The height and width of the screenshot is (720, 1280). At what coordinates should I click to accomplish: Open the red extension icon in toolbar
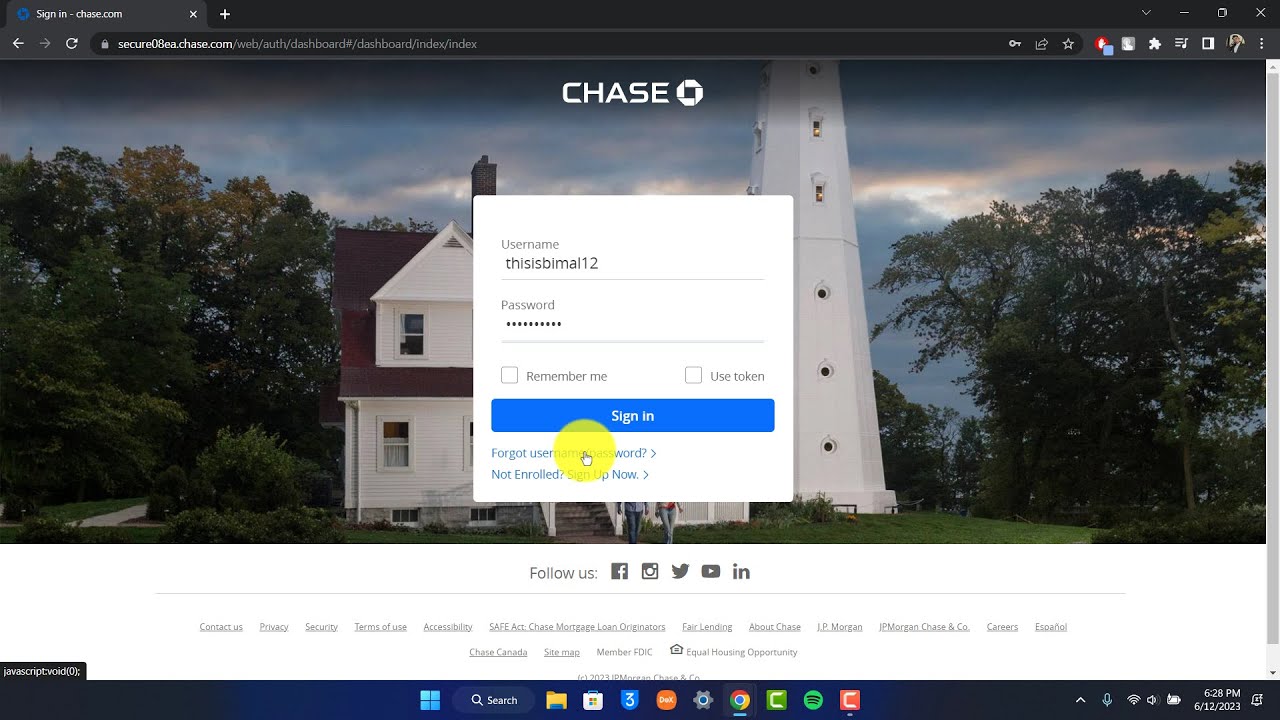click(x=1102, y=44)
